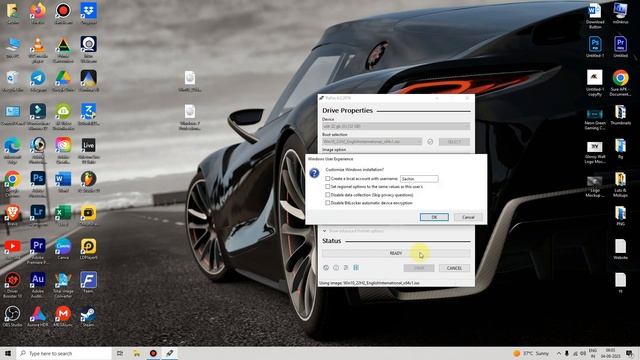The width and height of the screenshot is (640, 360).
Task: Show hidden system tray icons
Action: [x=558, y=353]
